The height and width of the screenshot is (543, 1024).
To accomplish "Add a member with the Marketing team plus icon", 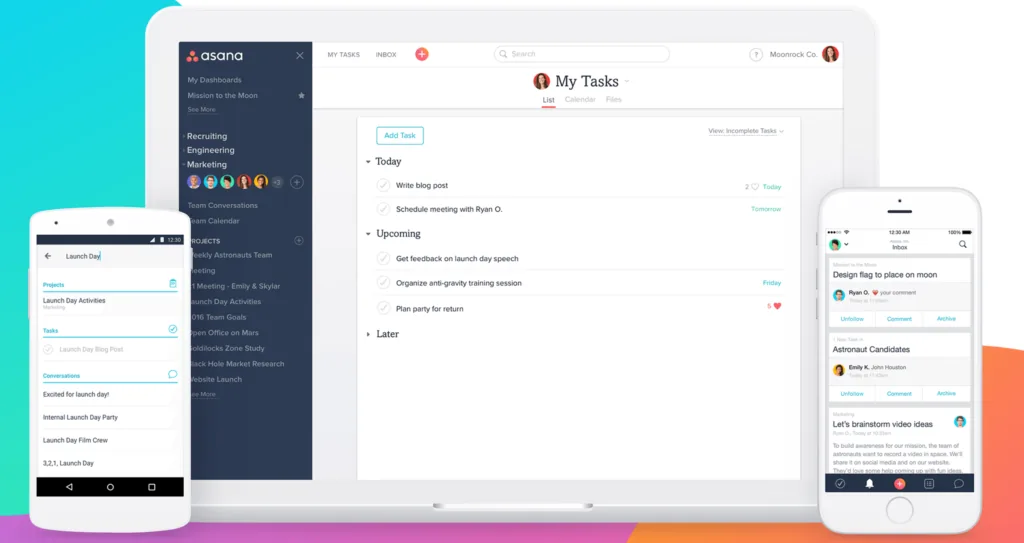I will tap(296, 182).
